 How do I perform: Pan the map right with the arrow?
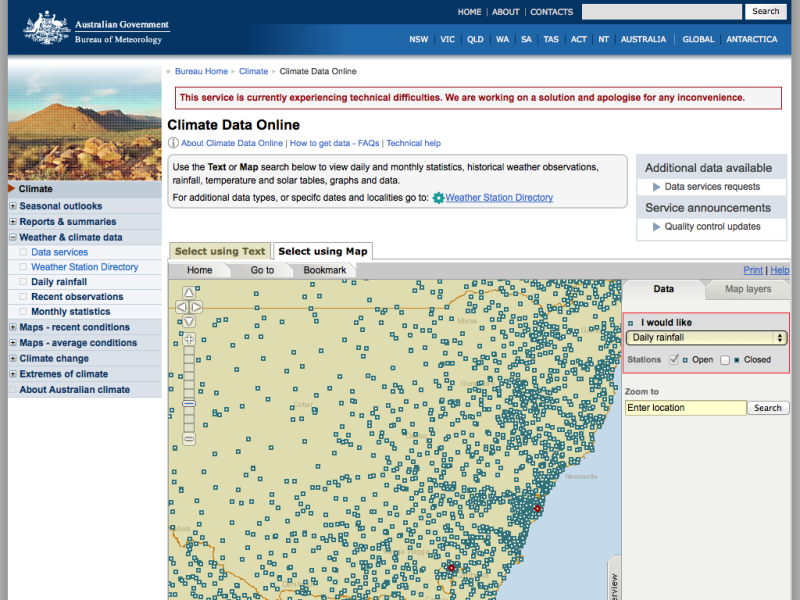(x=197, y=307)
